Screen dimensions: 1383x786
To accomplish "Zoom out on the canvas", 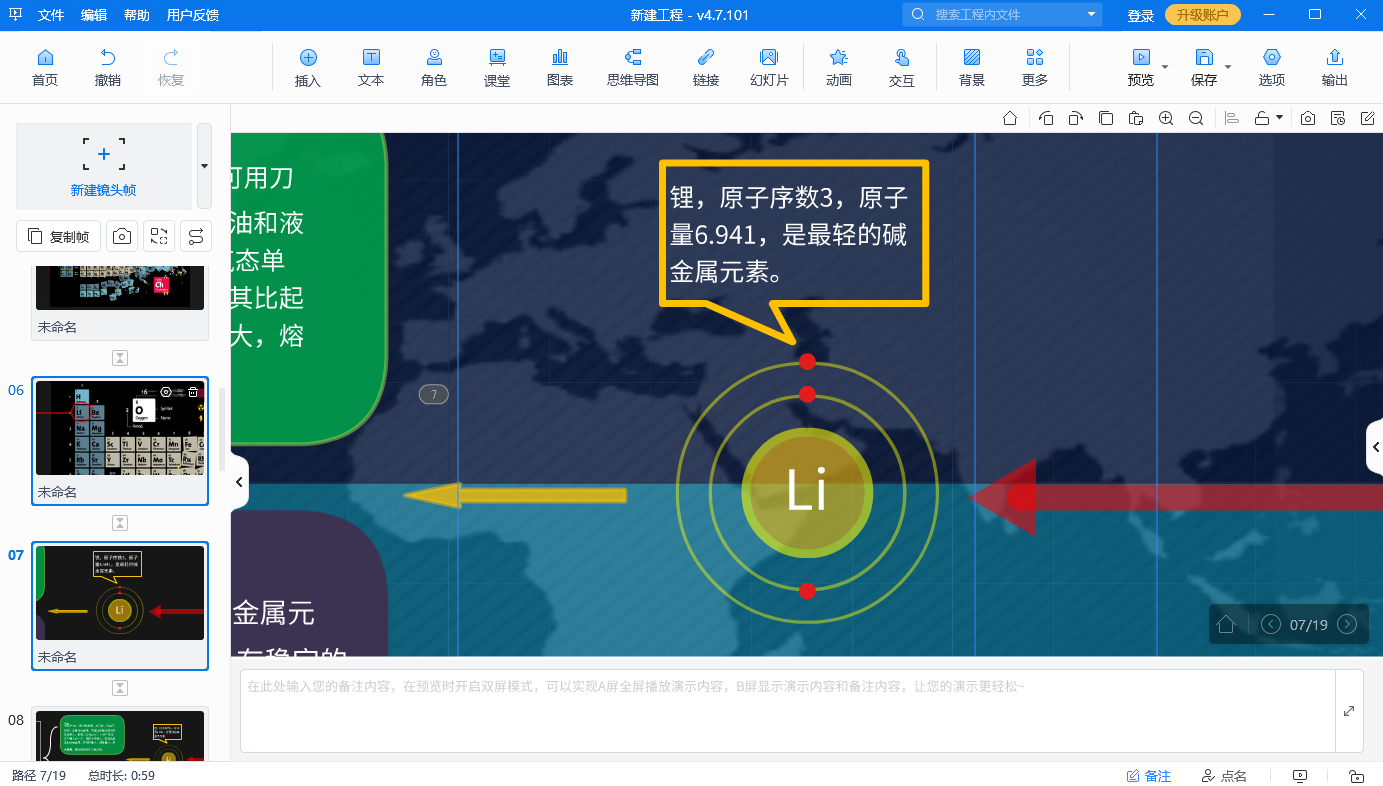I will coord(1196,118).
